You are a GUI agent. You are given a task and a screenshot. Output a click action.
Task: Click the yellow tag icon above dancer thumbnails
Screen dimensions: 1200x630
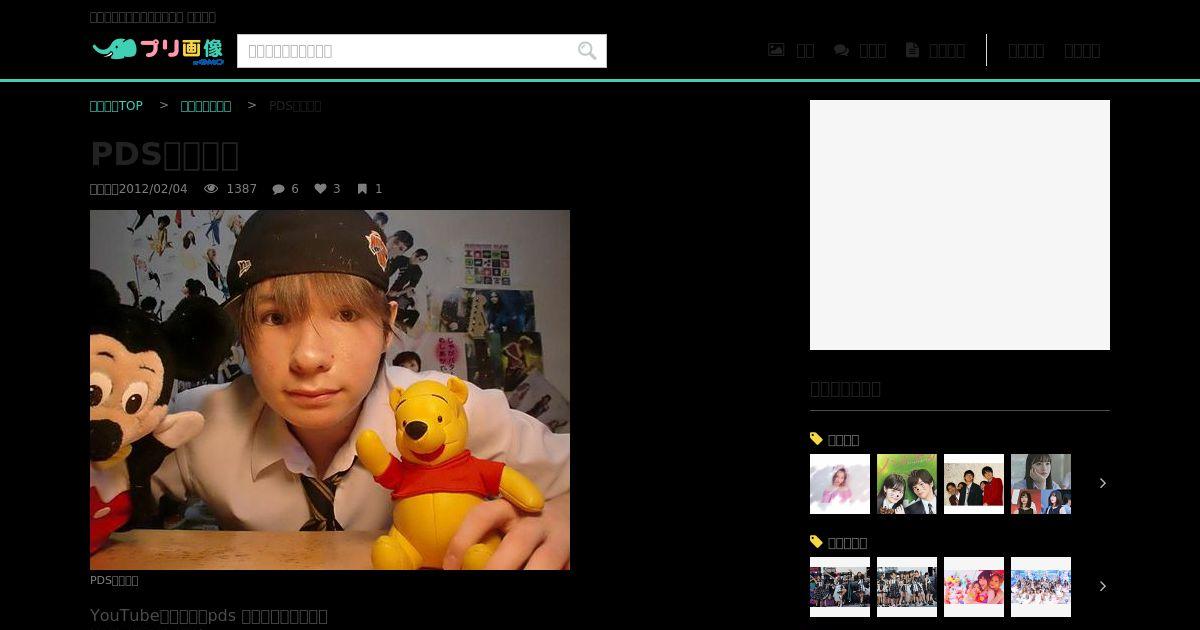click(x=816, y=542)
